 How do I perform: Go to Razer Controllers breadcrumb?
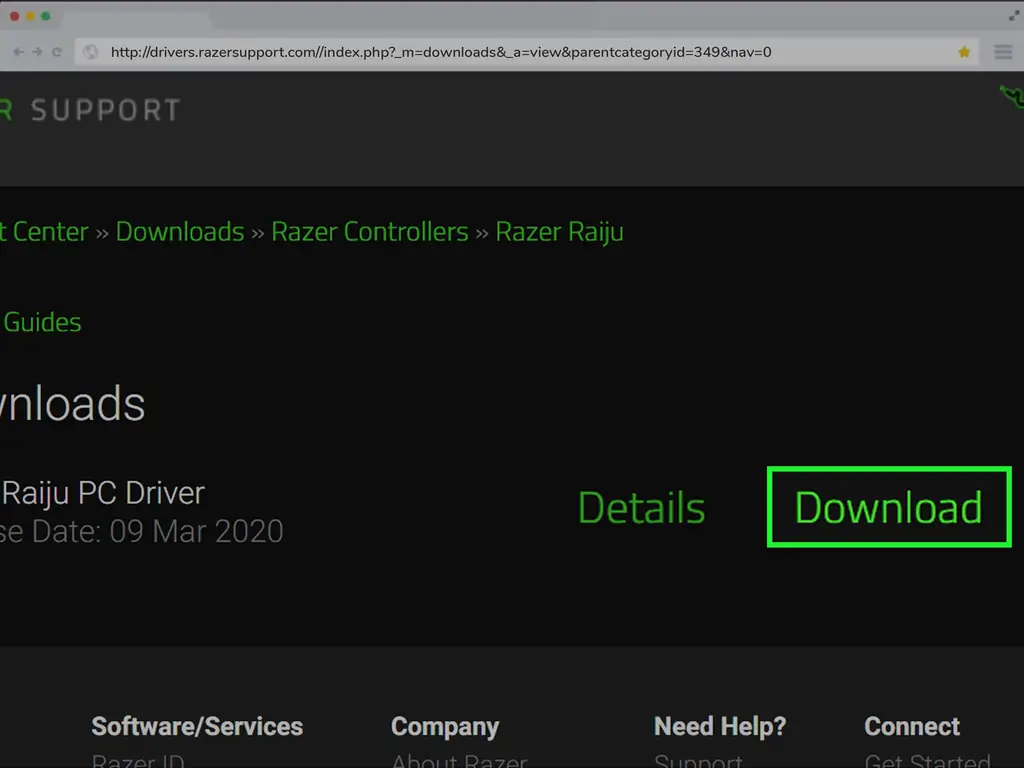pyautogui.click(x=370, y=232)
